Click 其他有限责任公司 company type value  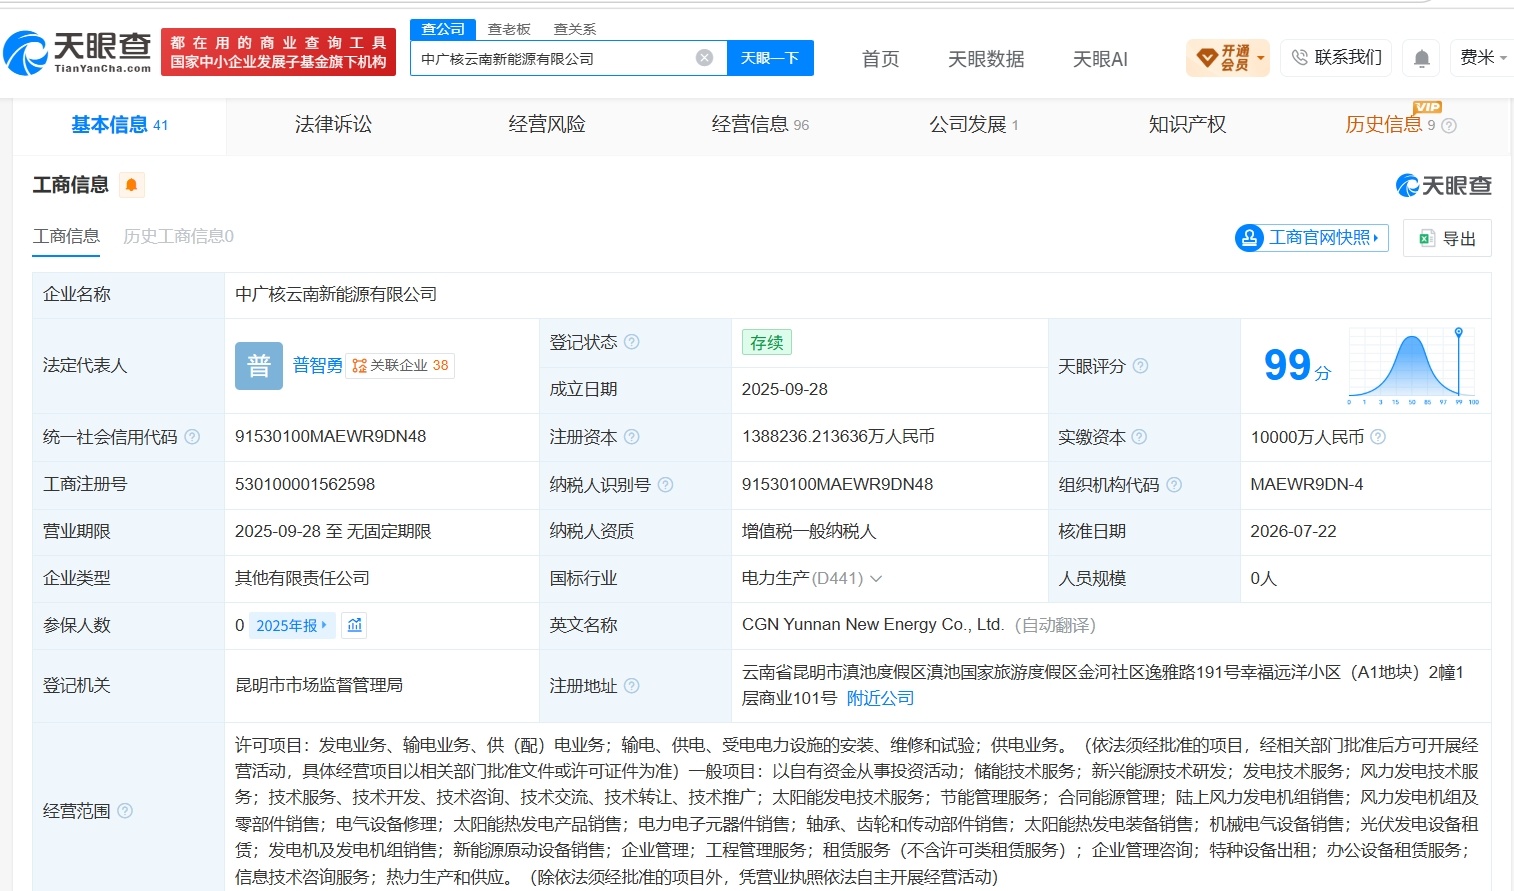pyautogui.click(x=302, y=578)
